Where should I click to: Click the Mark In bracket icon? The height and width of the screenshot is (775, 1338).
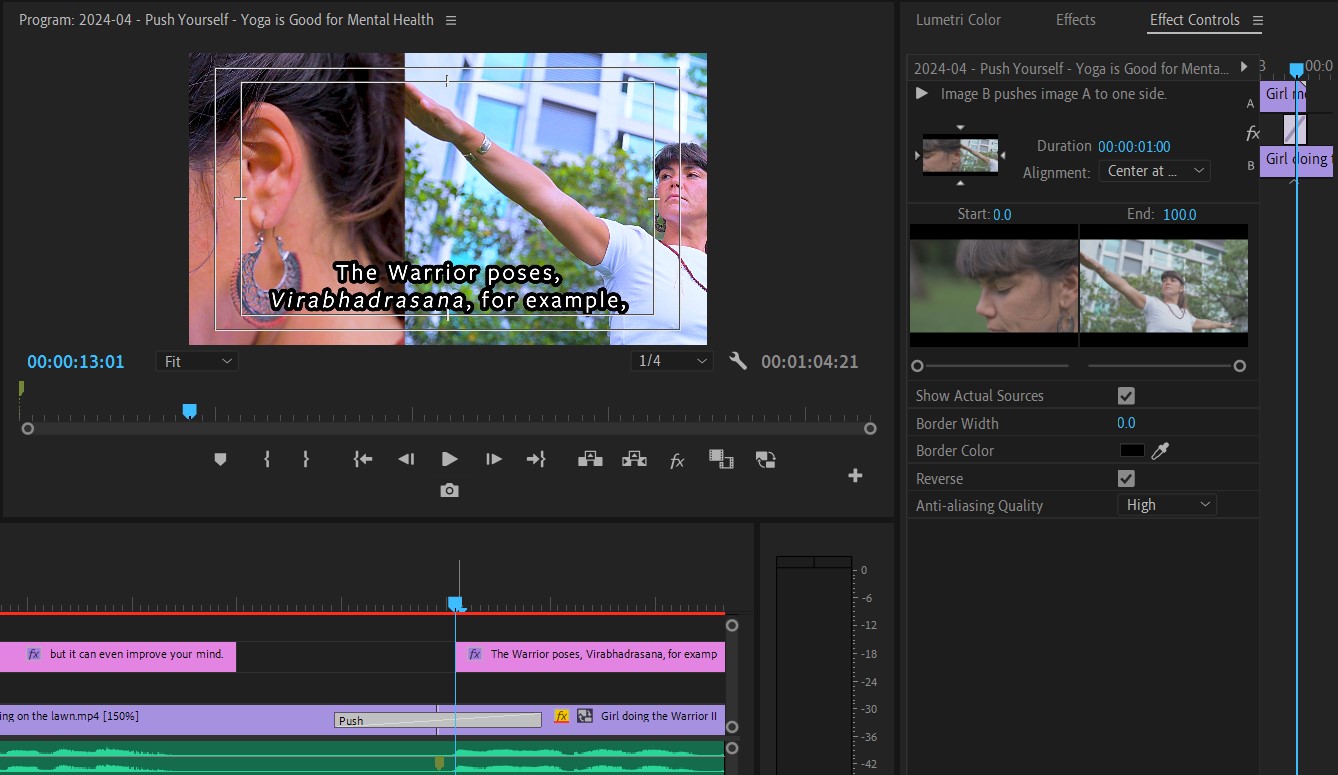point(267,459)
